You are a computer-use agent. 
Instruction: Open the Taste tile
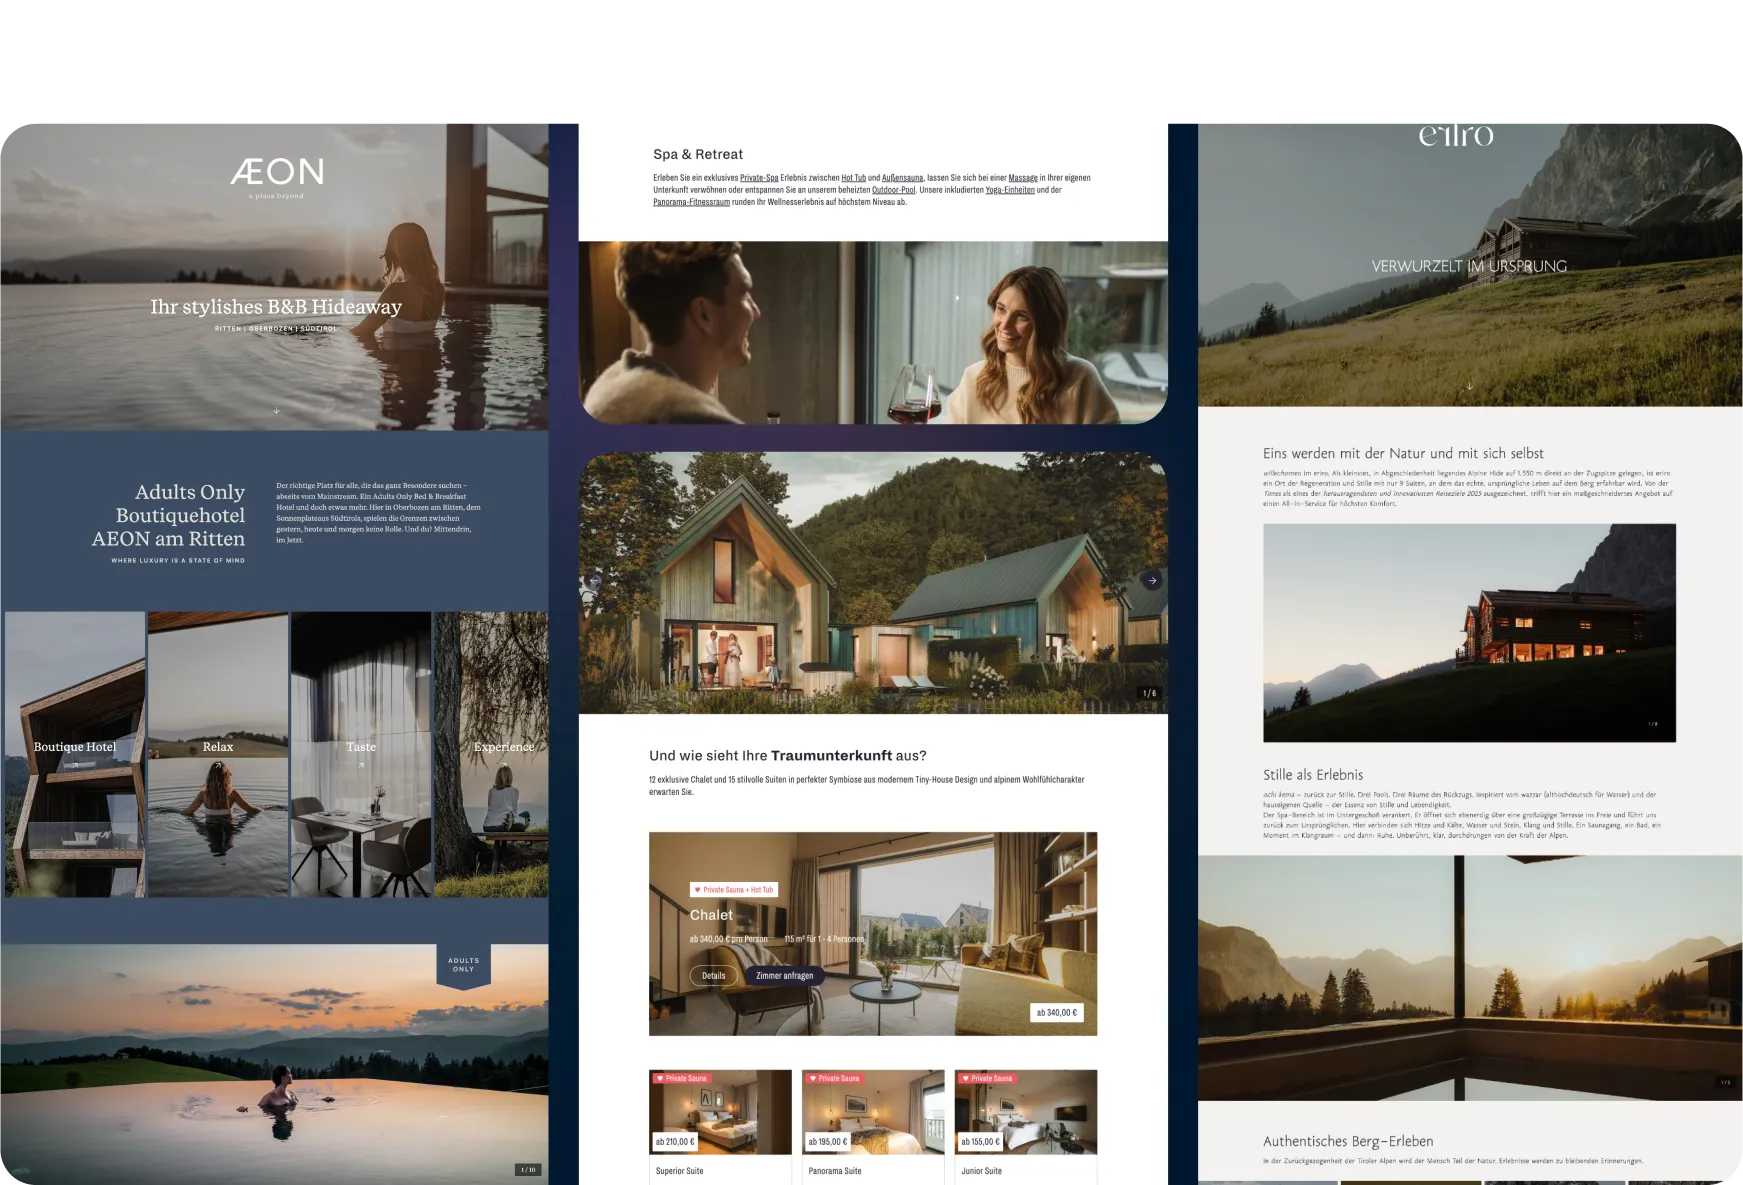[361, 754]
